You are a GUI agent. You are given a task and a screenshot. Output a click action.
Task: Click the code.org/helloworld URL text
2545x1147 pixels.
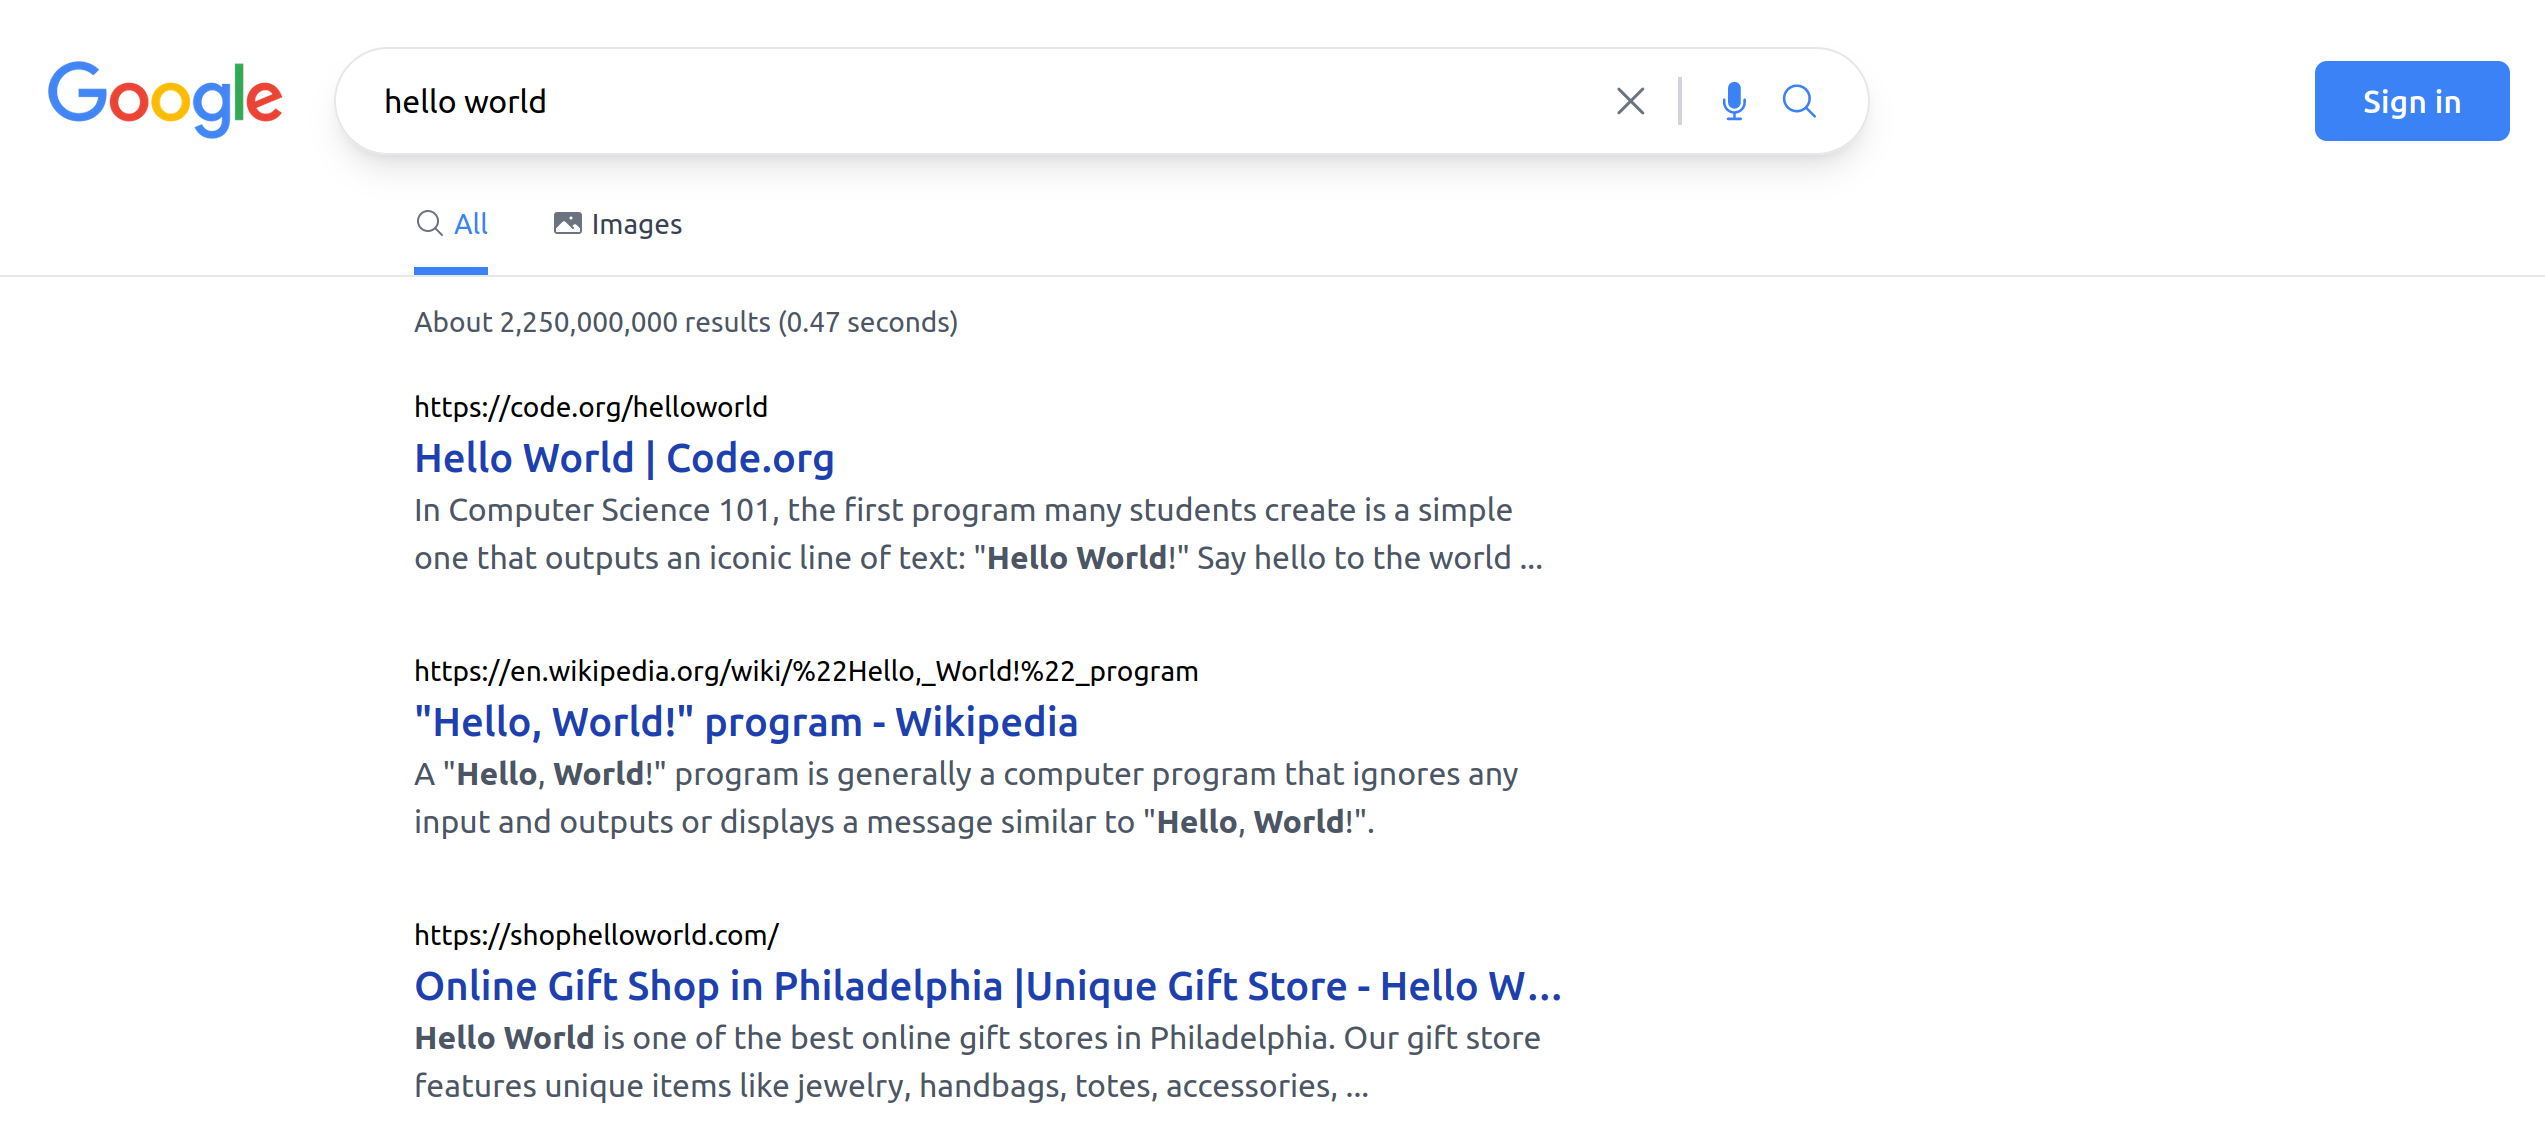click(x=591, y=407)
